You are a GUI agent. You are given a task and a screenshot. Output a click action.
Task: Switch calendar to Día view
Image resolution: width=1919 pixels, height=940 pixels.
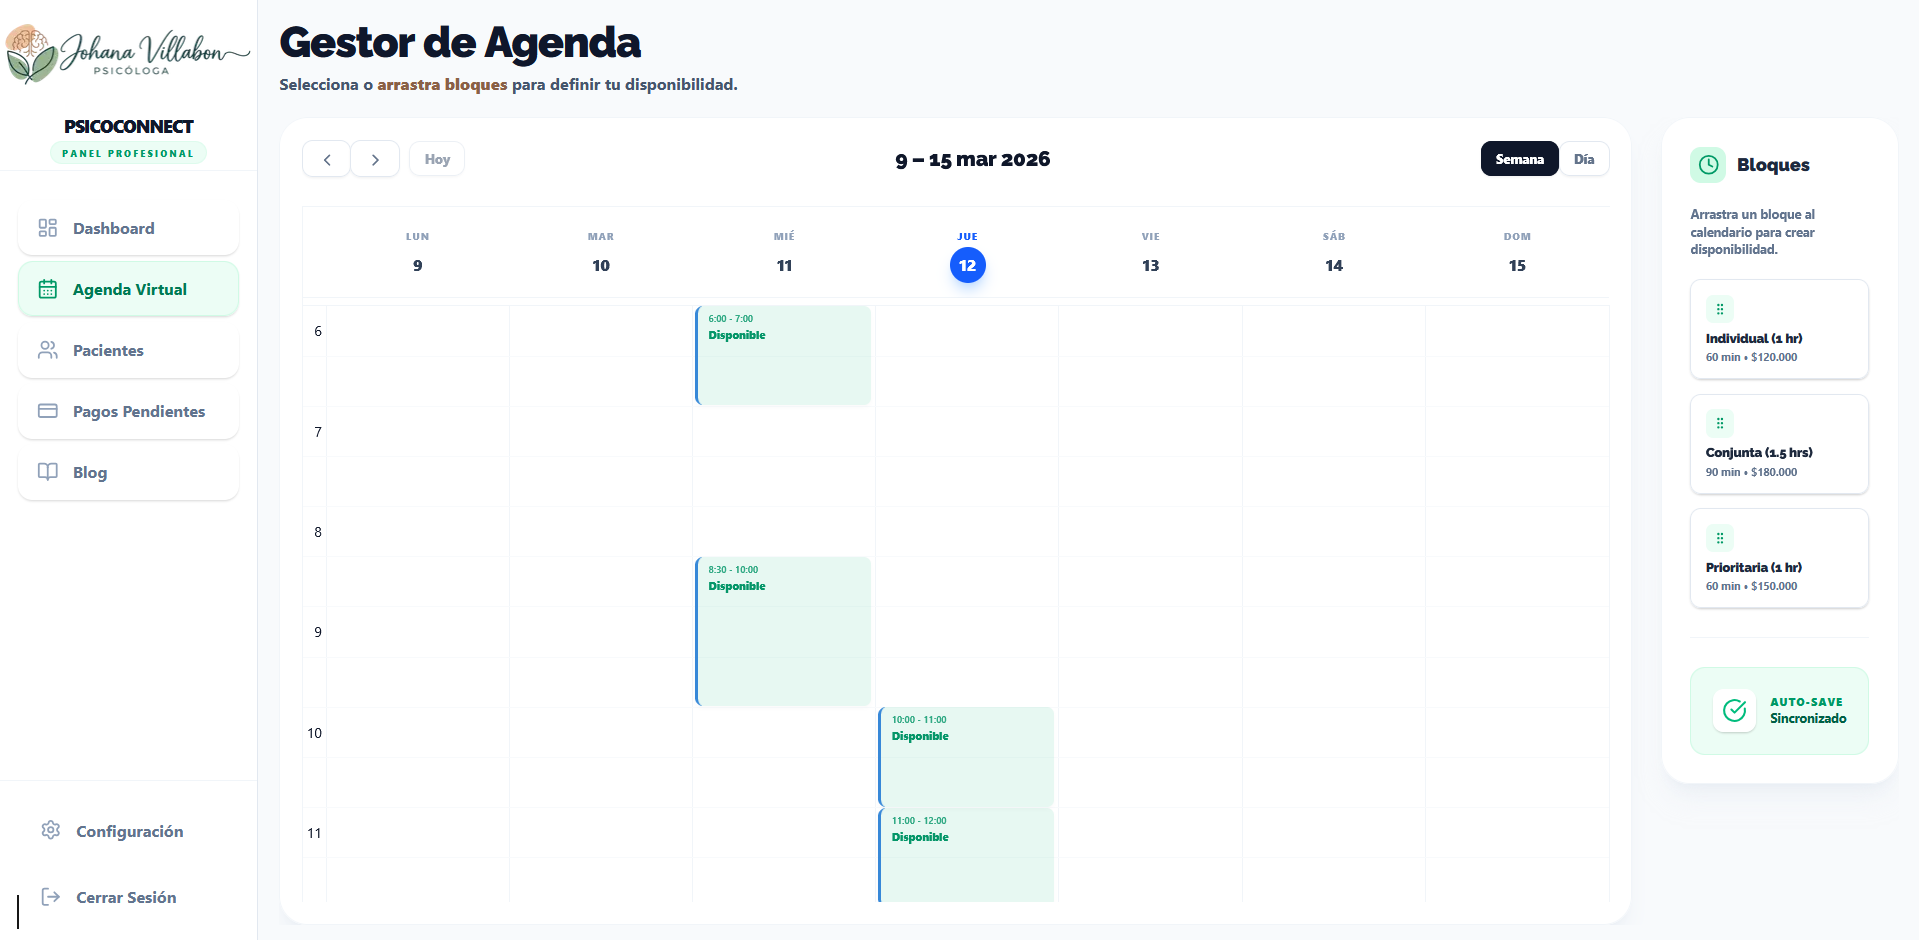(1584, 159)
